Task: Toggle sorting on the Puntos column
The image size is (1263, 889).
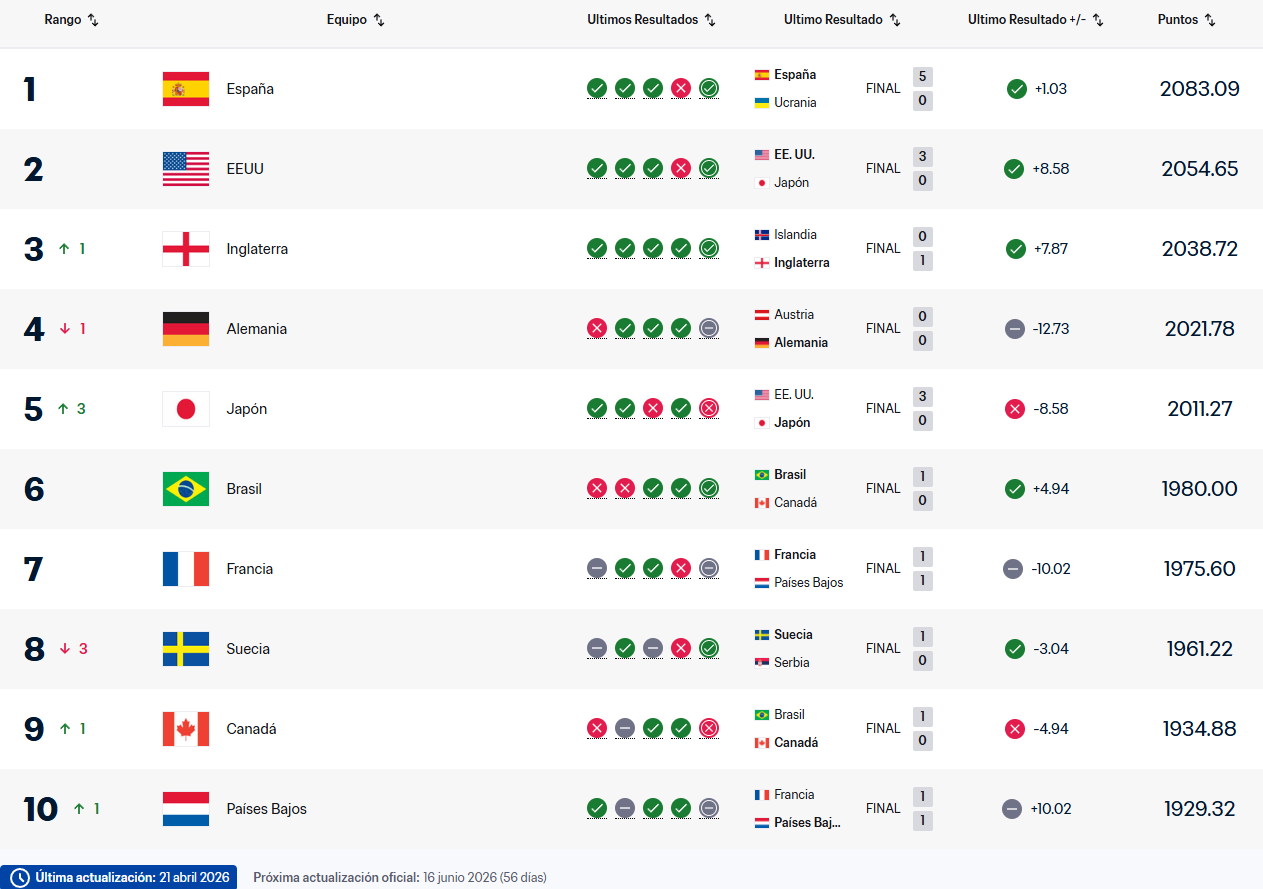Action: [1211, 19]
